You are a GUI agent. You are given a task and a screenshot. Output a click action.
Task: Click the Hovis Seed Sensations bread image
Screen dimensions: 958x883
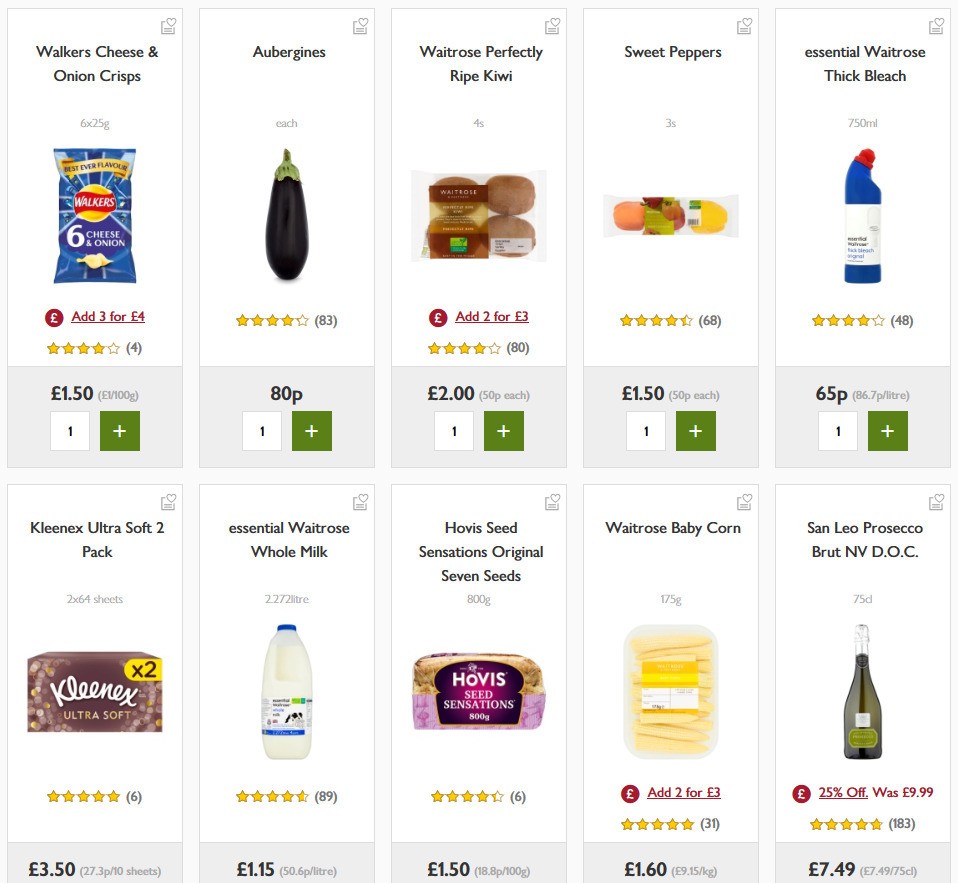click(x=479, y=691)
